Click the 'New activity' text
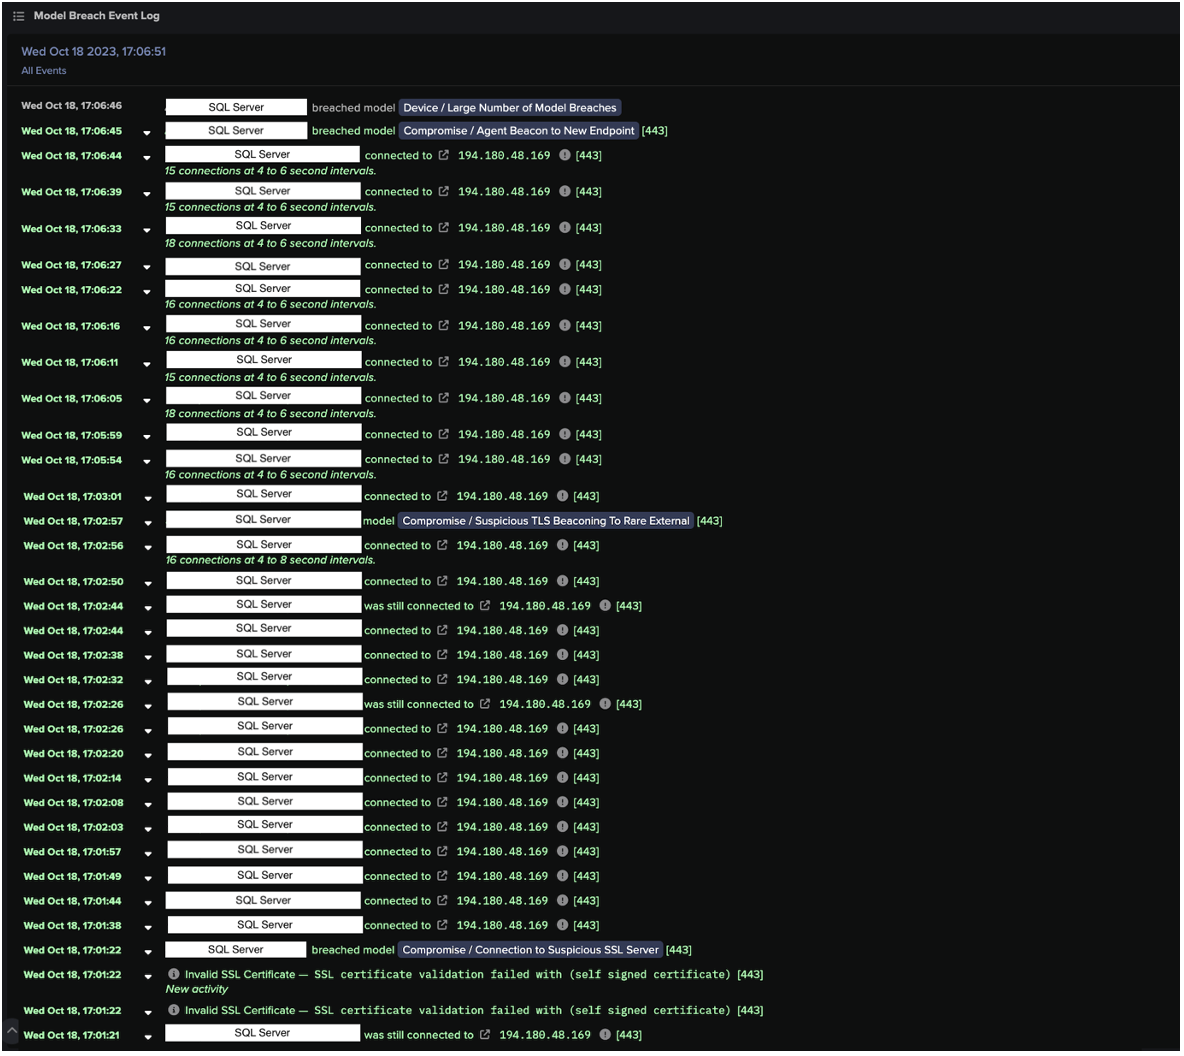 [196, 990]
